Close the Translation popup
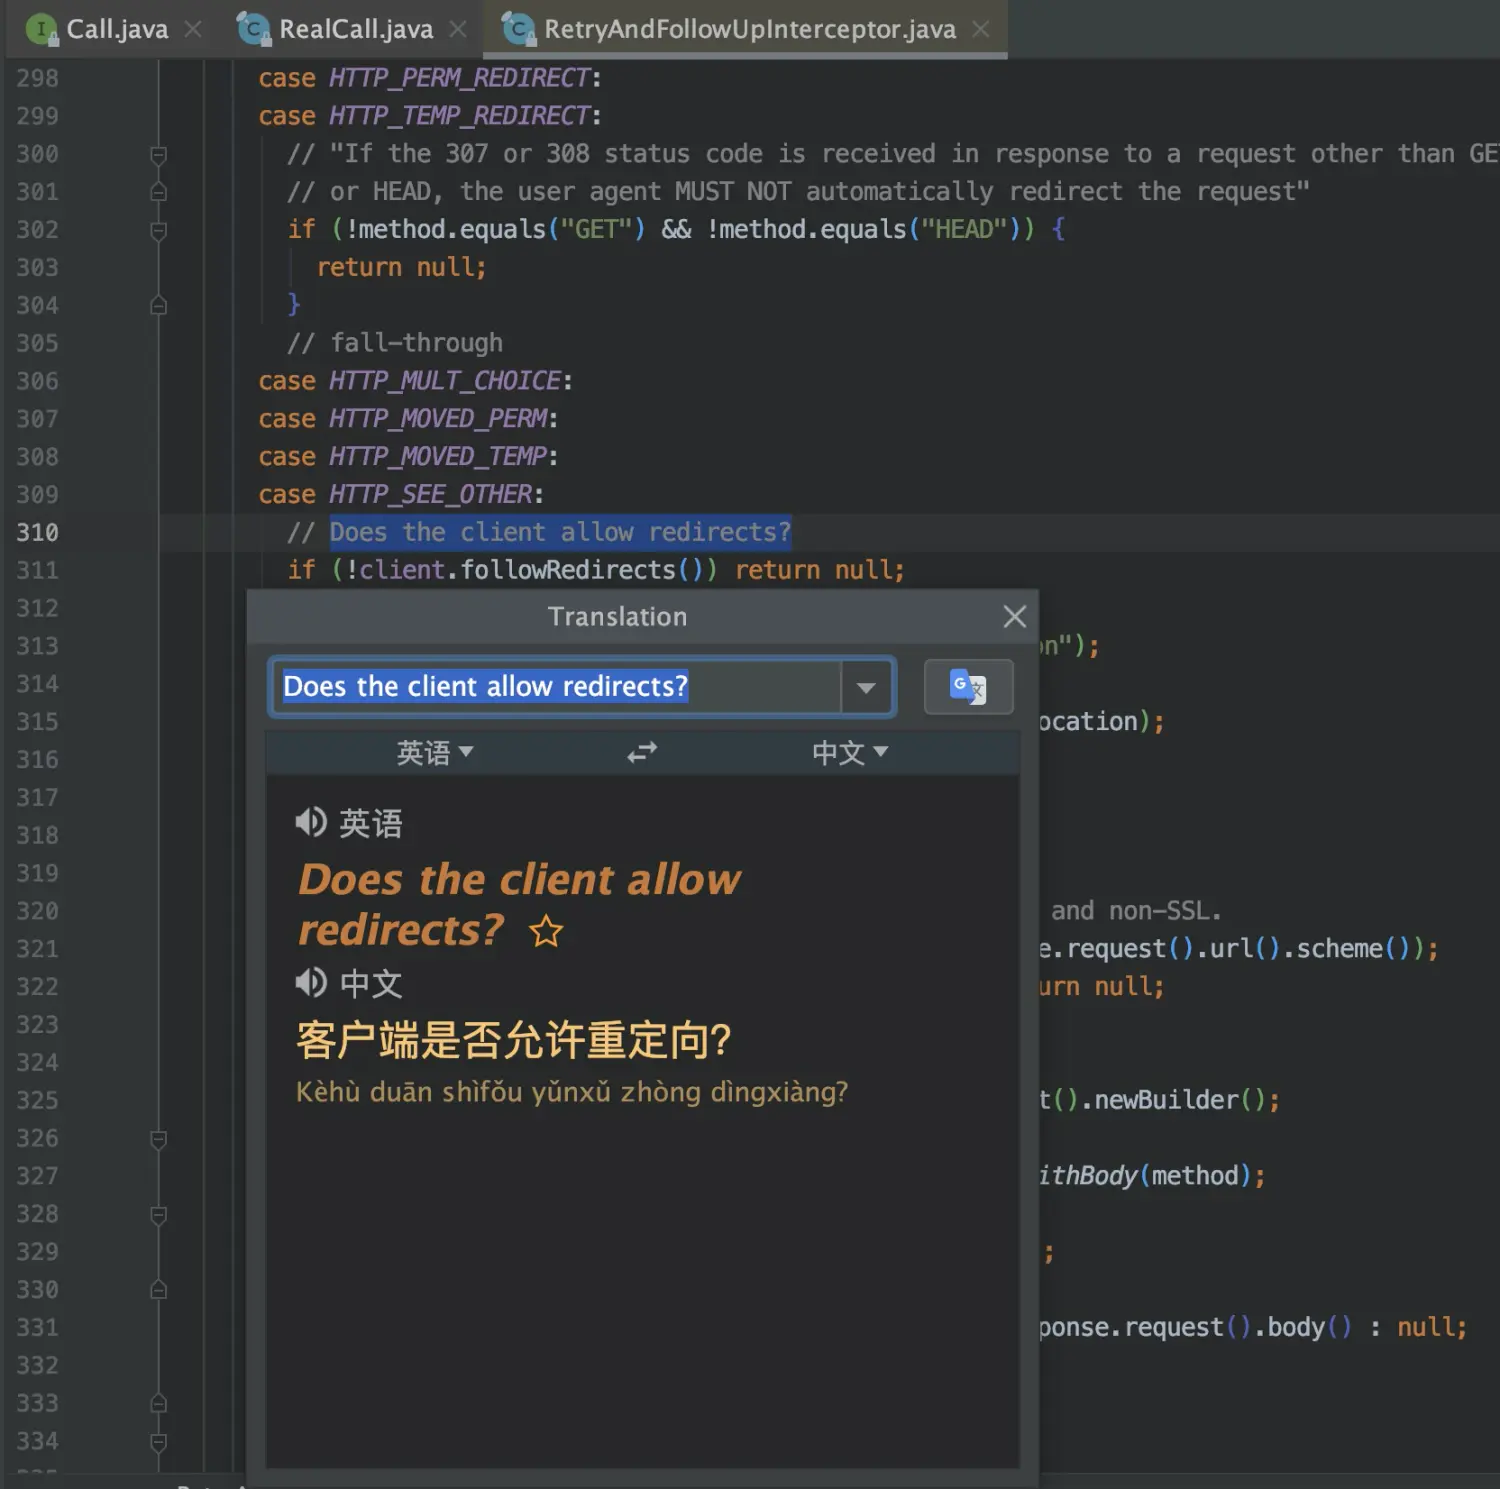The width and height of the screenshot is (1500, 1489). click(x=1014, y=616)
